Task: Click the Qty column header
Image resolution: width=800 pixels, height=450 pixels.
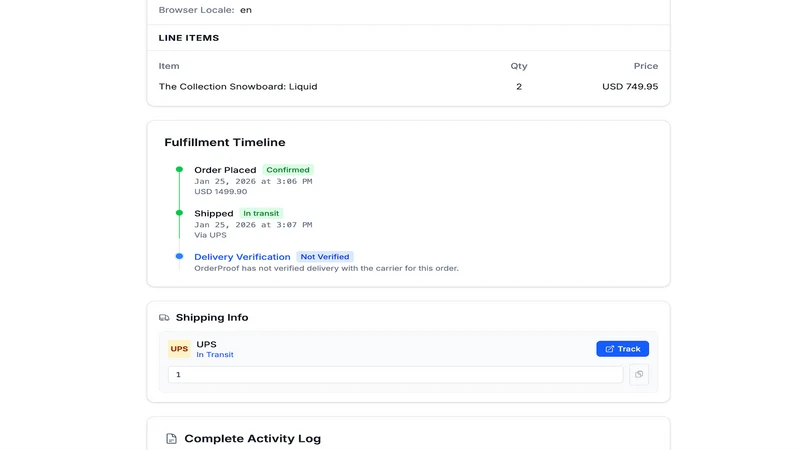Action: 519,66
